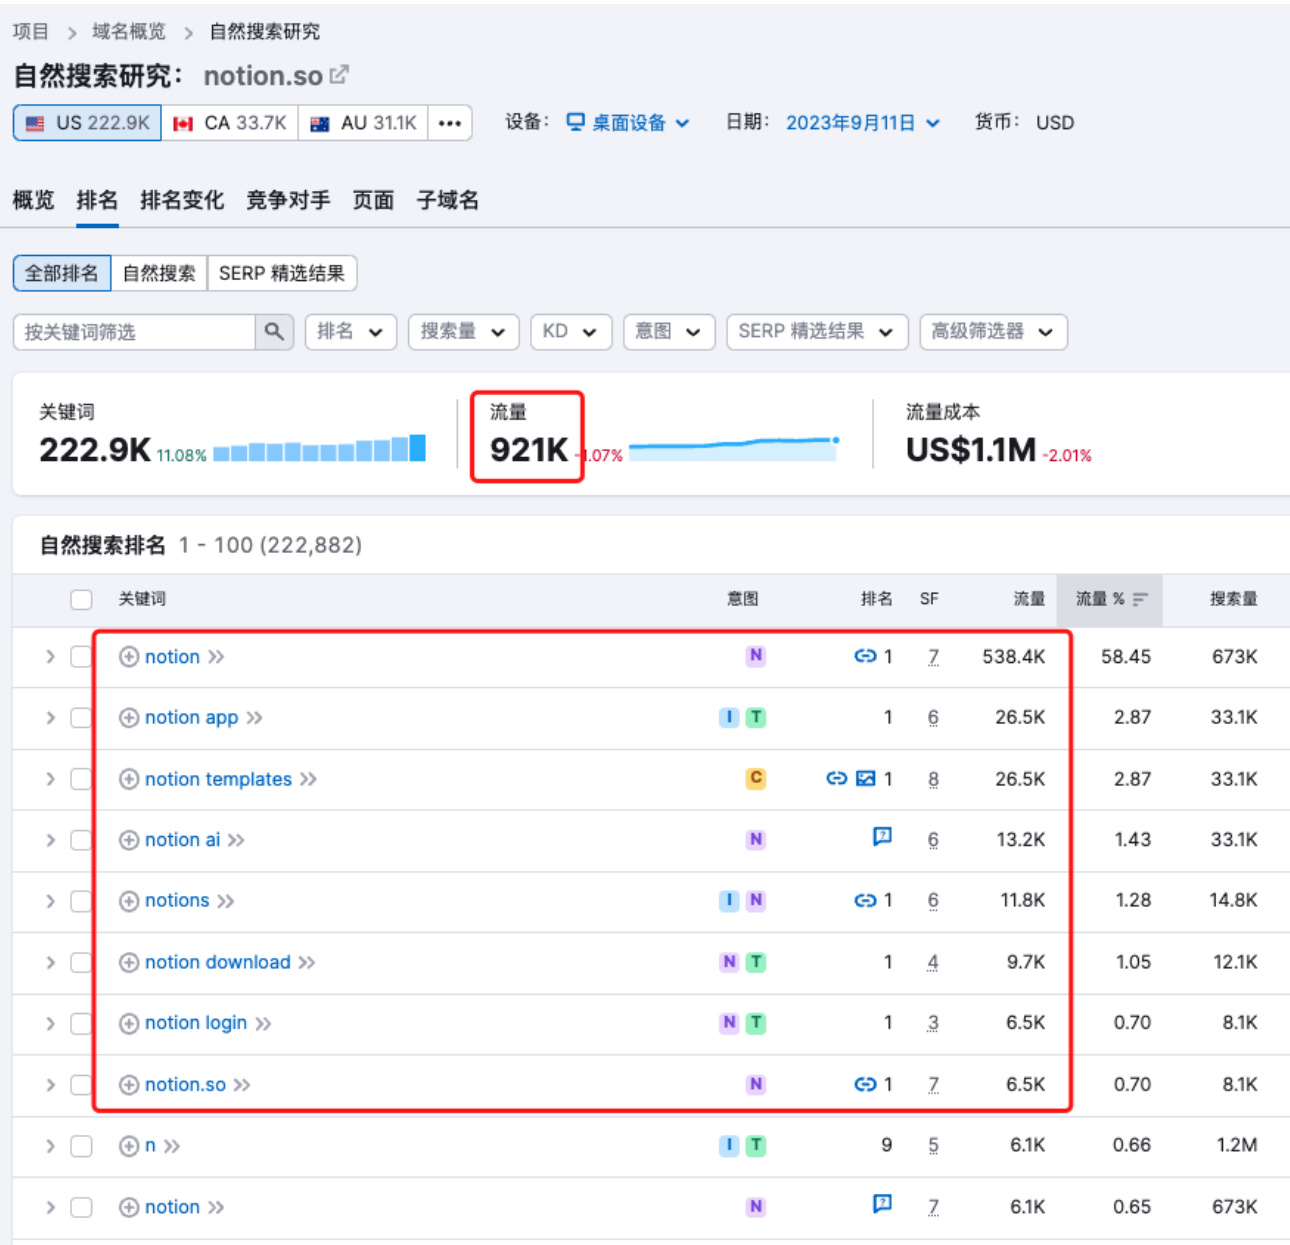Select the 全部排名 button
This screenshot has width=1290, height=1245.
[62, 273]
